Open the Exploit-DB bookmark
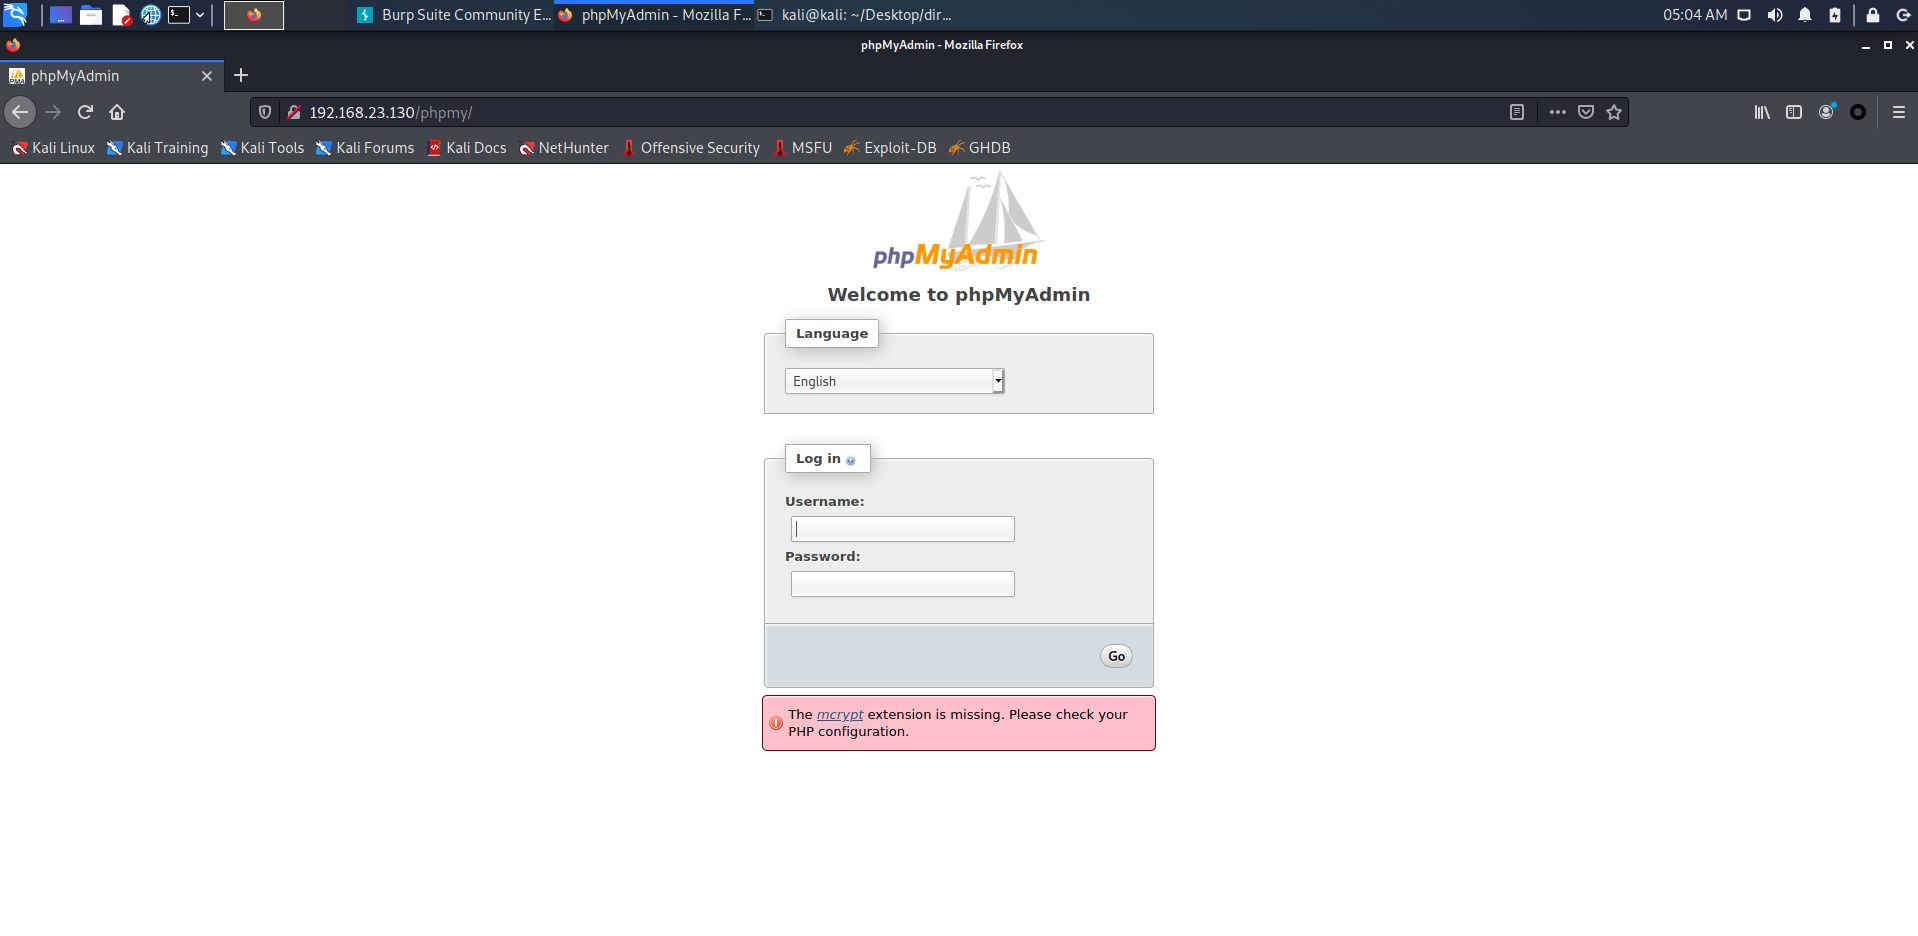The width and height of the screenshot is (1918, 936). click(890, 148)
